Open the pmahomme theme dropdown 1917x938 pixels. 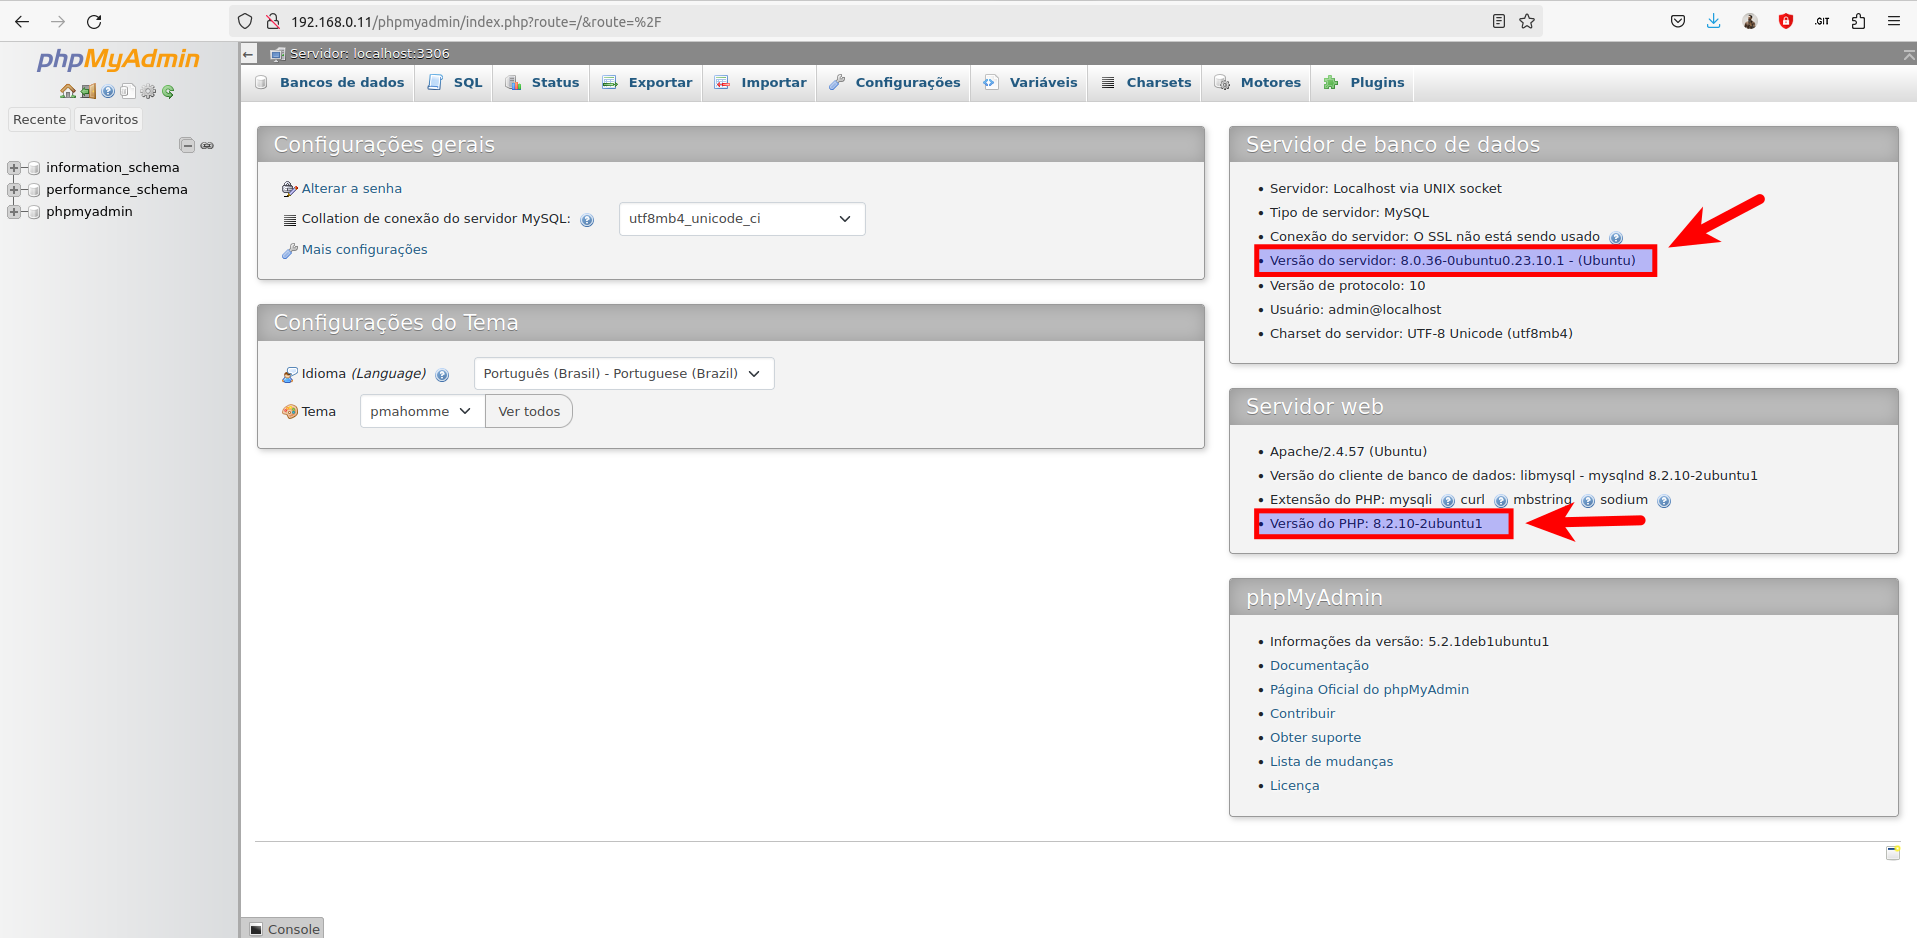[422, 412]
